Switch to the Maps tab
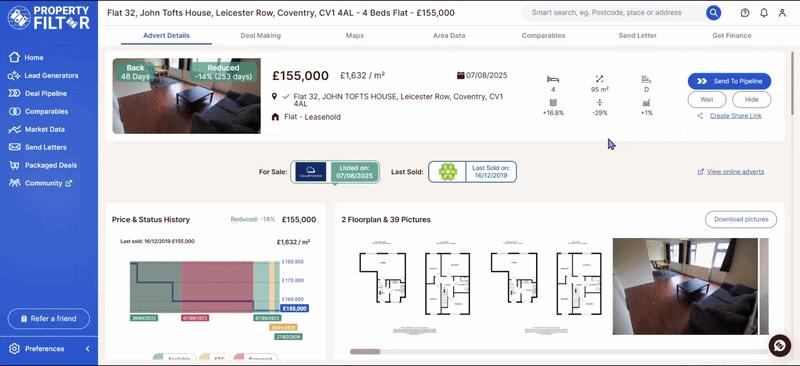 click(x=355, y=36)
